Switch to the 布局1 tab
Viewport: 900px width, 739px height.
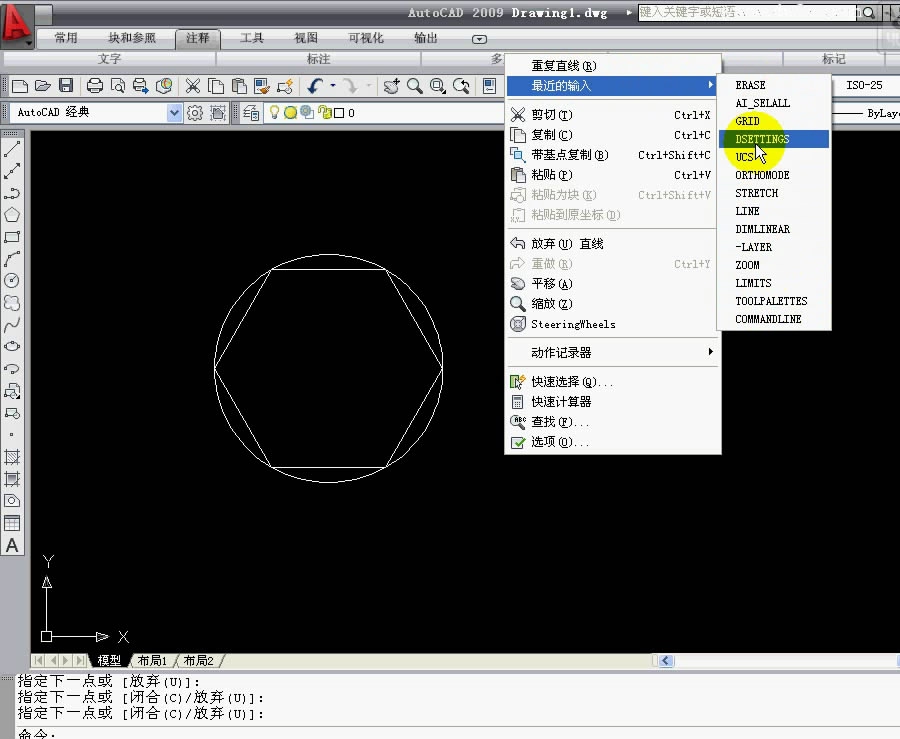152,660
